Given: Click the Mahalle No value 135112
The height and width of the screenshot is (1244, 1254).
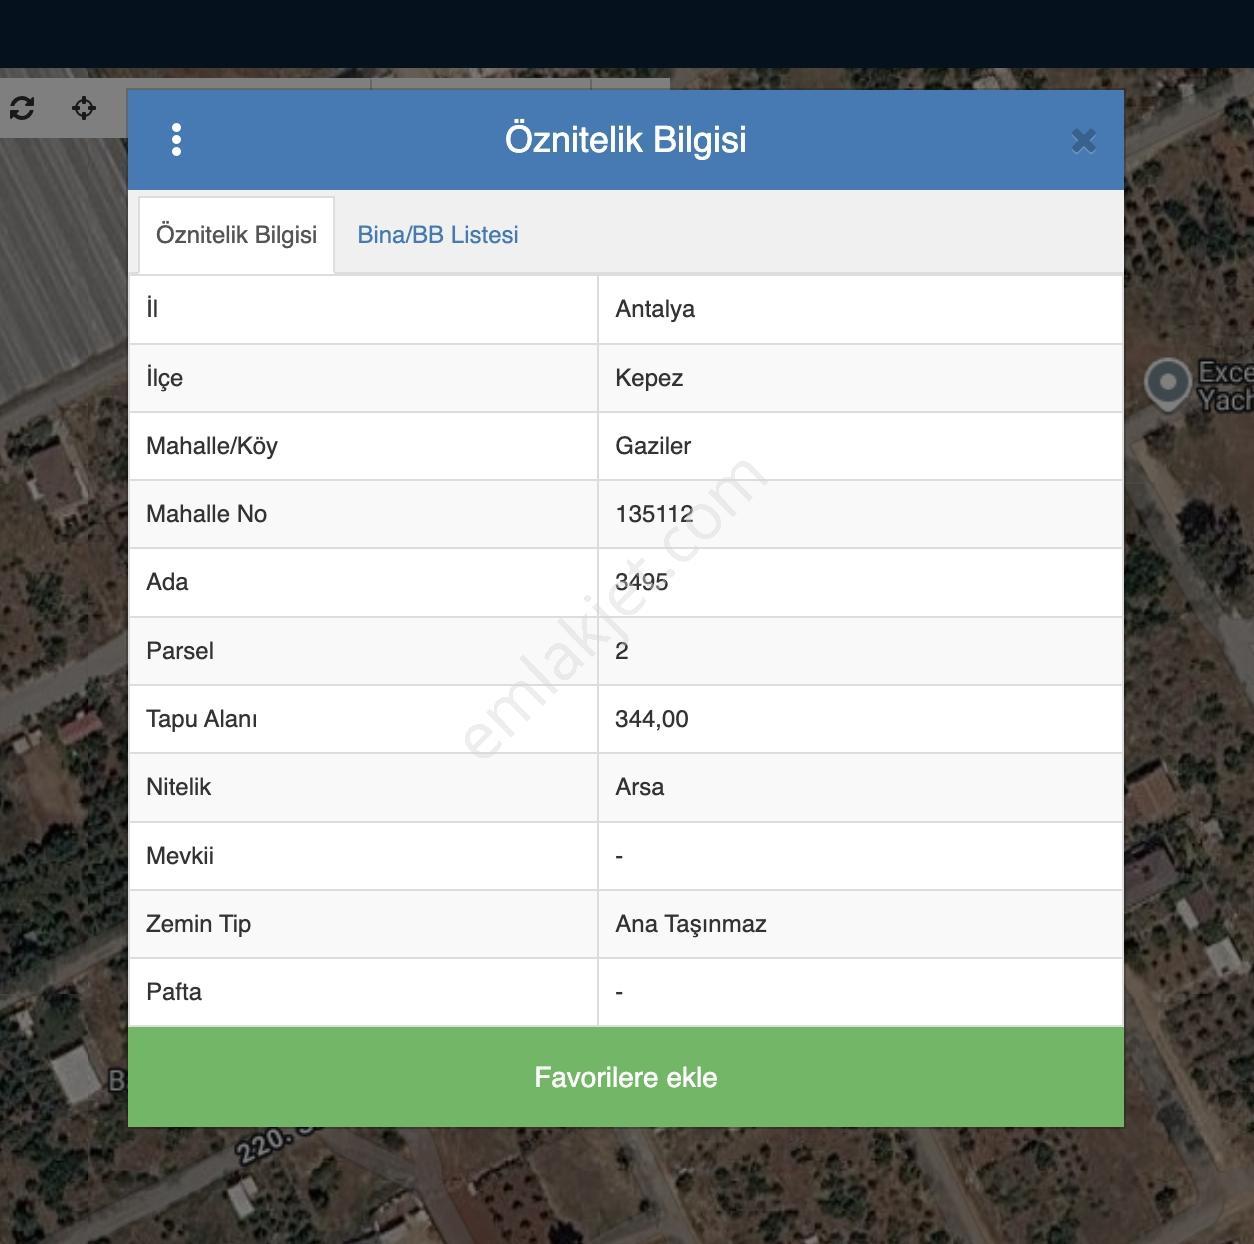Looking at the screenshot, I should point(654,514).
